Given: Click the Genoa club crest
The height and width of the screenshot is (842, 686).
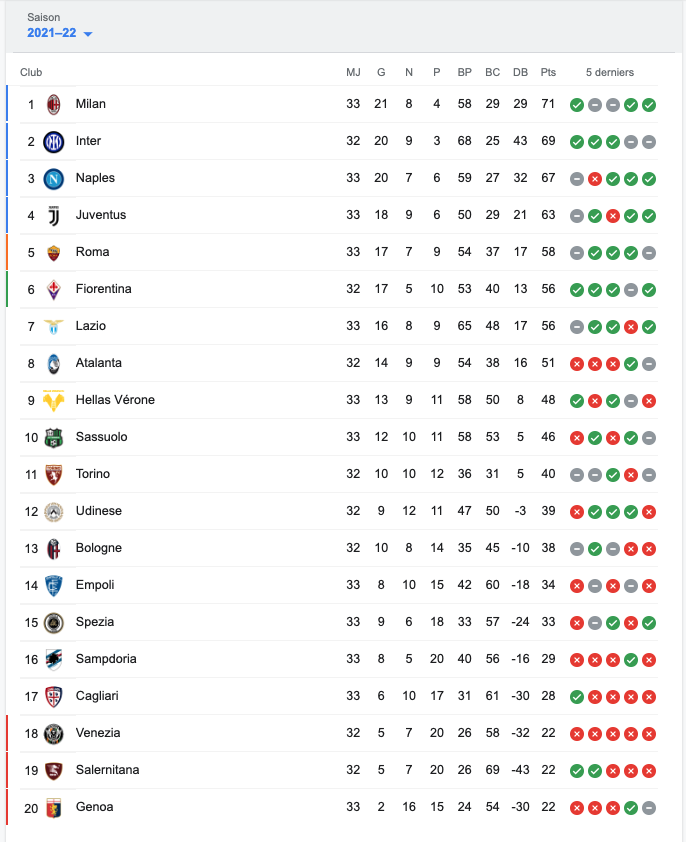Looking at the screenshot, I should coord(53,807).
